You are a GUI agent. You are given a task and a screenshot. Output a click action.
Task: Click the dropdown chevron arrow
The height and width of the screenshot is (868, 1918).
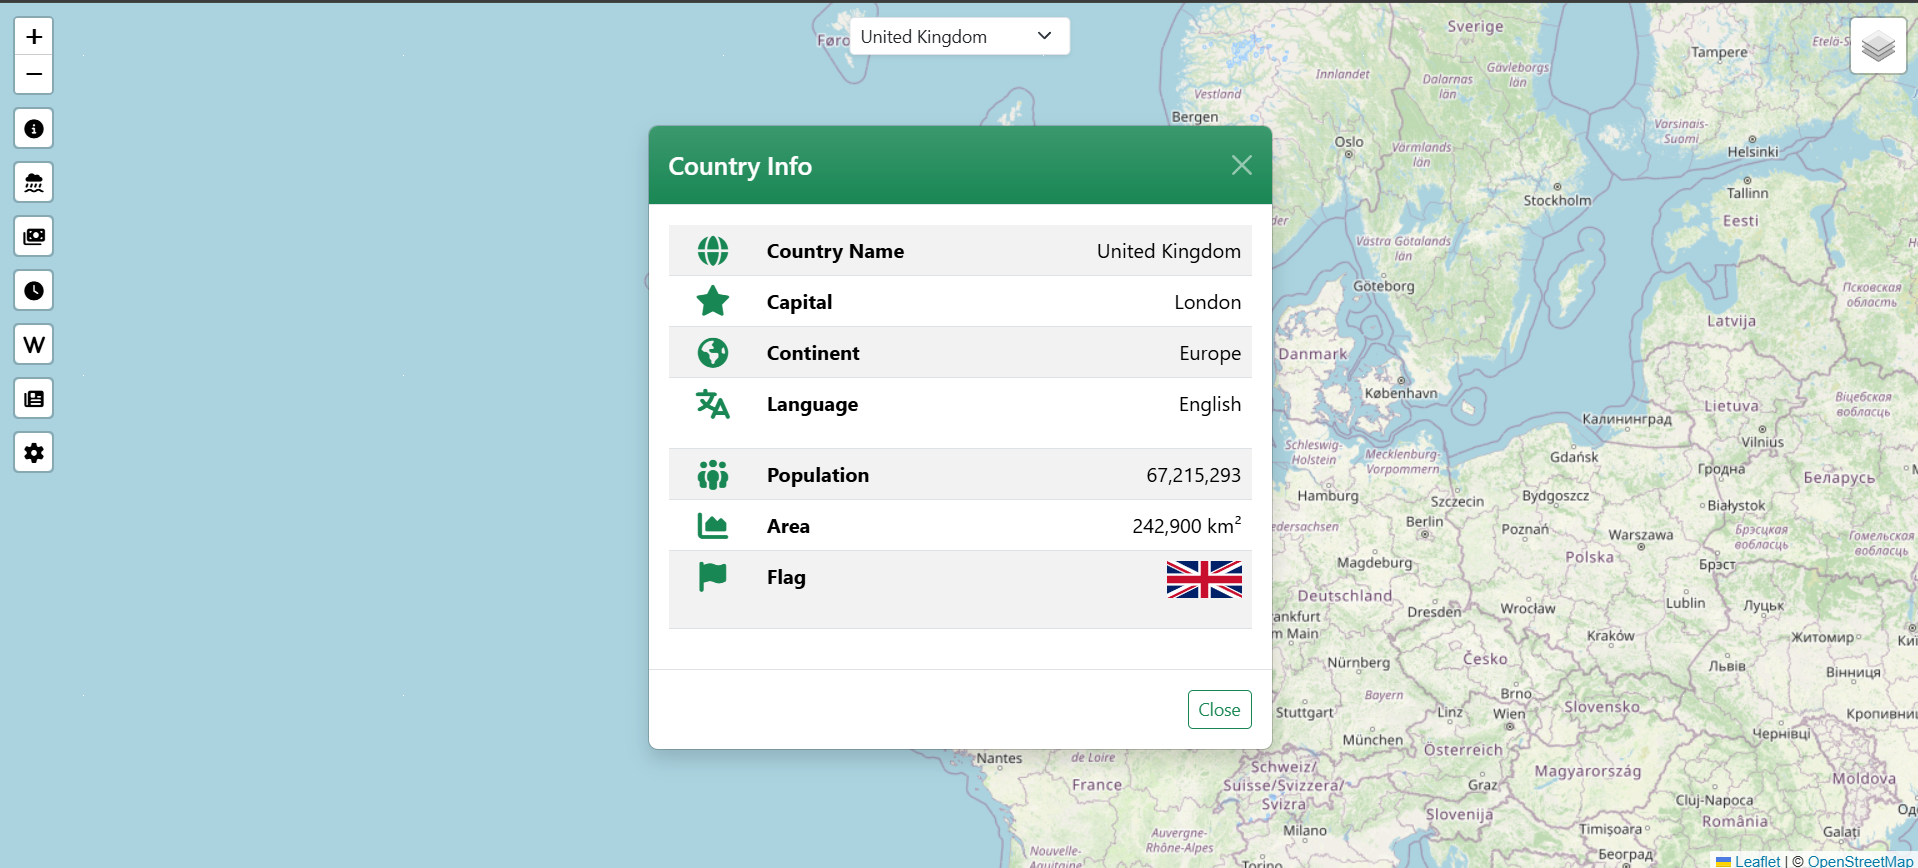pyautogui.click(x=1044, y=37)
